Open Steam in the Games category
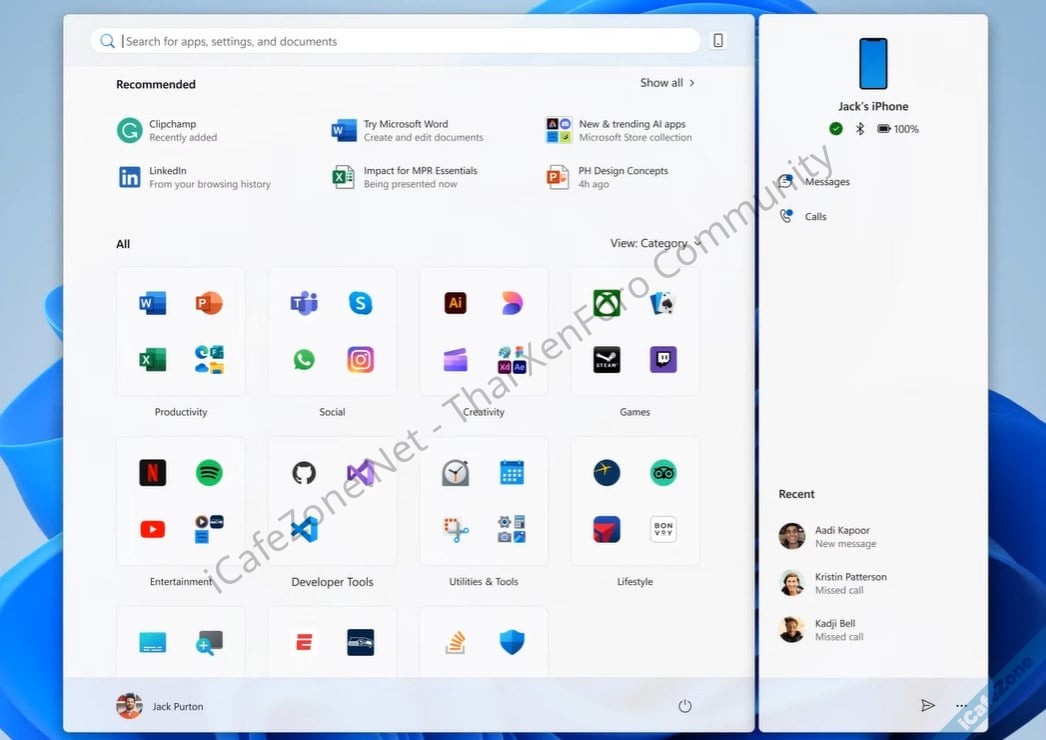Image resolution: width=1046 pixels, height=740 pixels. (x=607, y=359)
